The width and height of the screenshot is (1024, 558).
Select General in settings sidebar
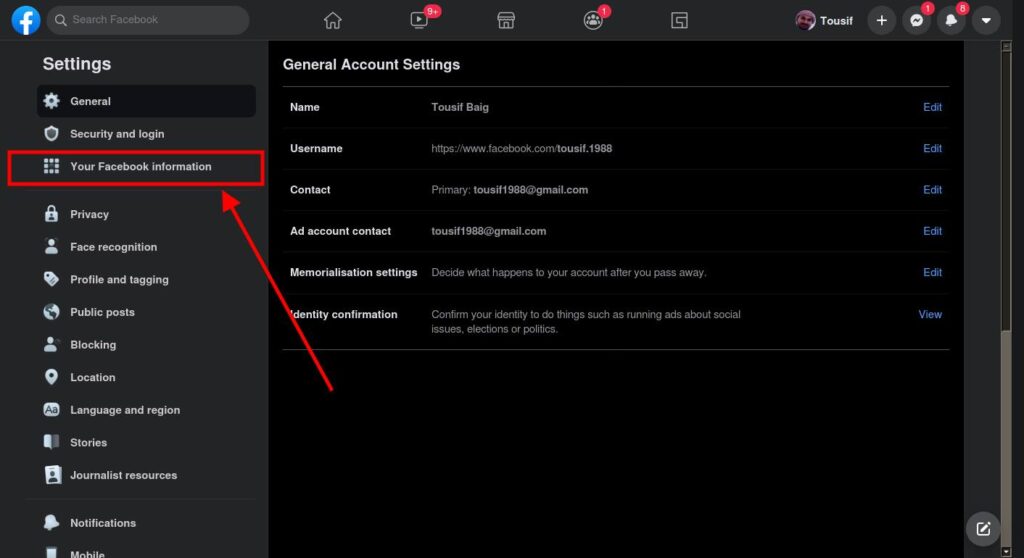pos(146,101)
